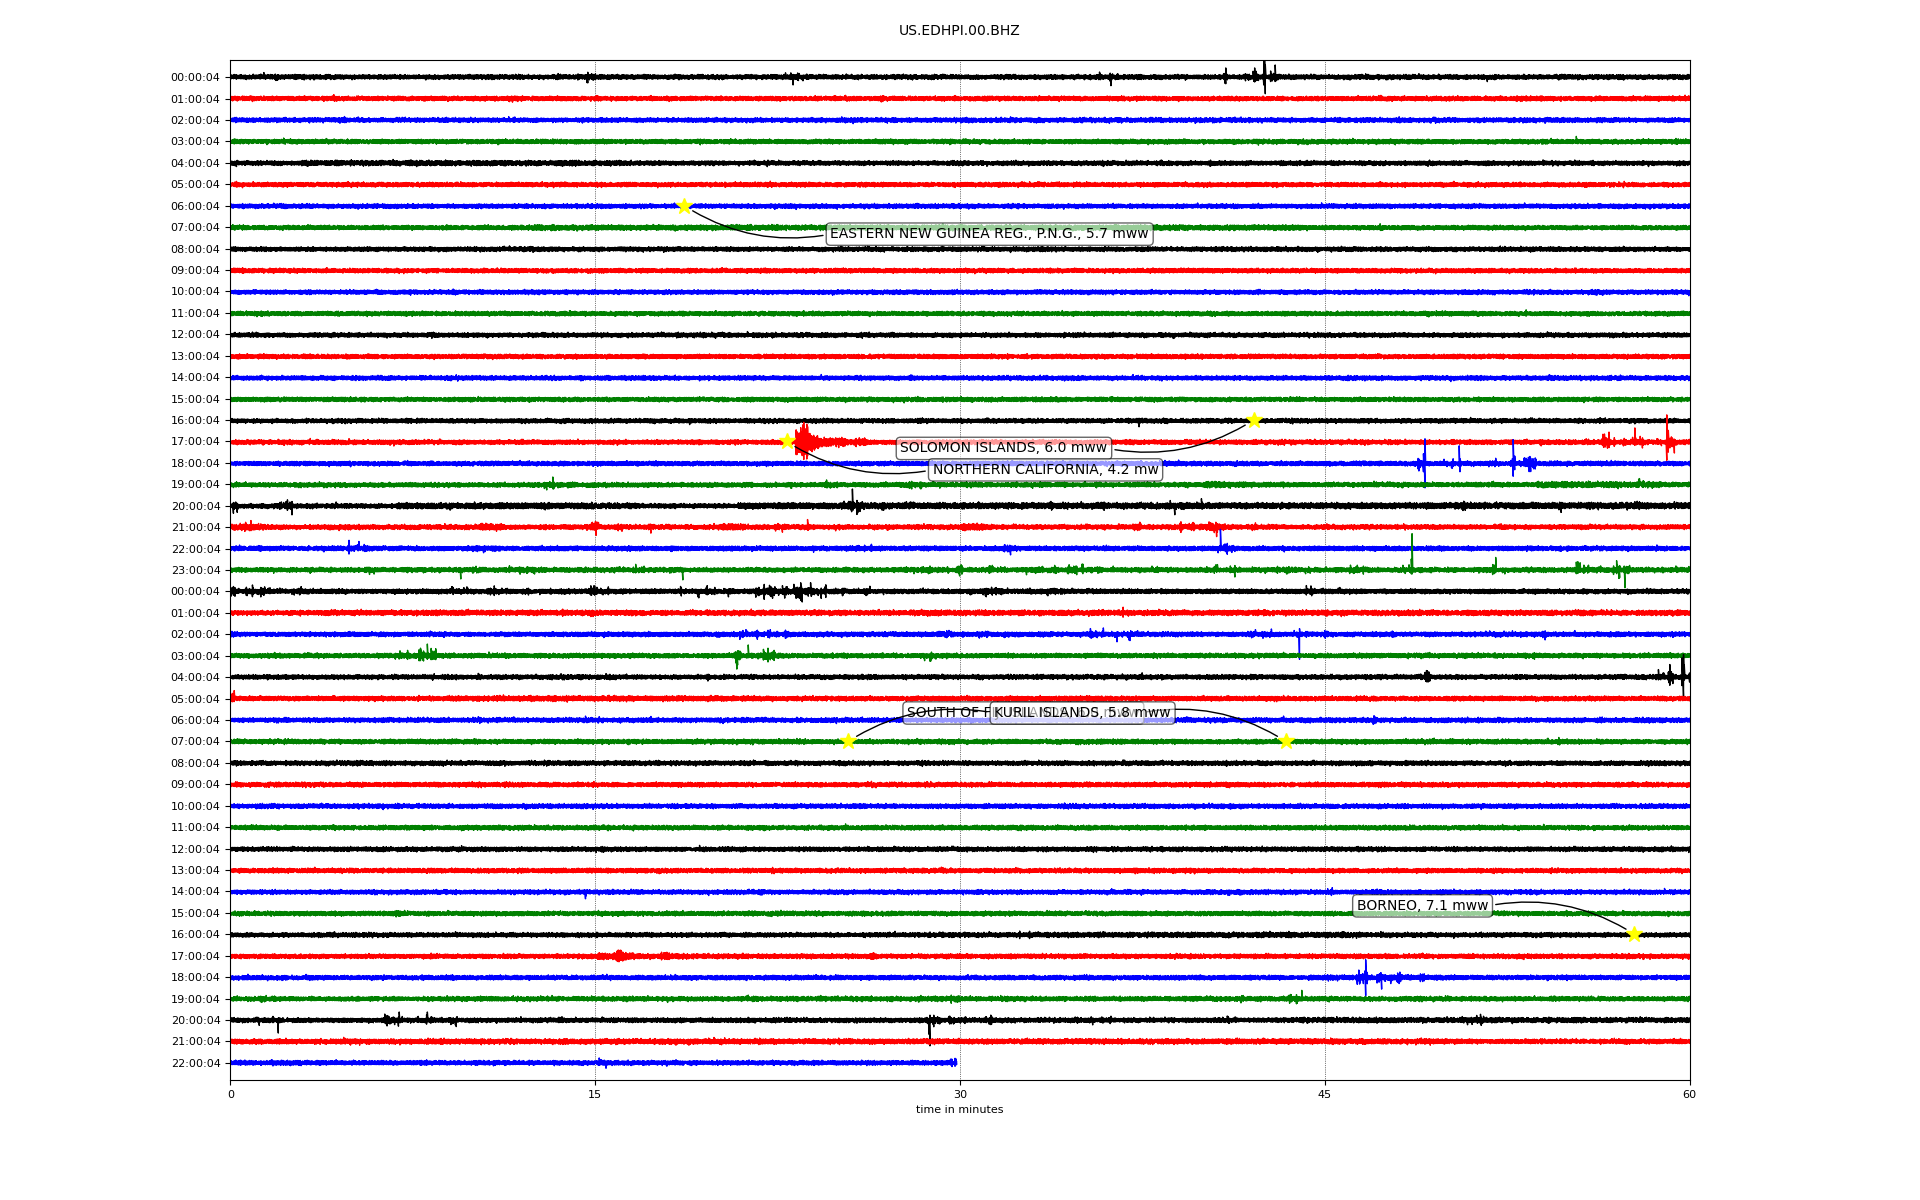
Task: Click the 30 minute x-axis tick label
Action: (960, 1094)
